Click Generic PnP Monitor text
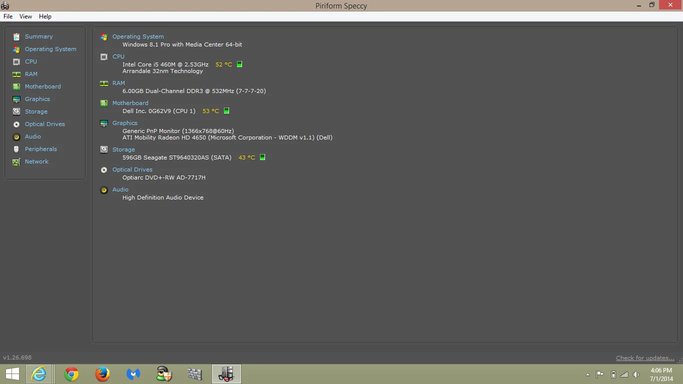The width and height of the screenshot is (683, 384). tap(178, 131)
